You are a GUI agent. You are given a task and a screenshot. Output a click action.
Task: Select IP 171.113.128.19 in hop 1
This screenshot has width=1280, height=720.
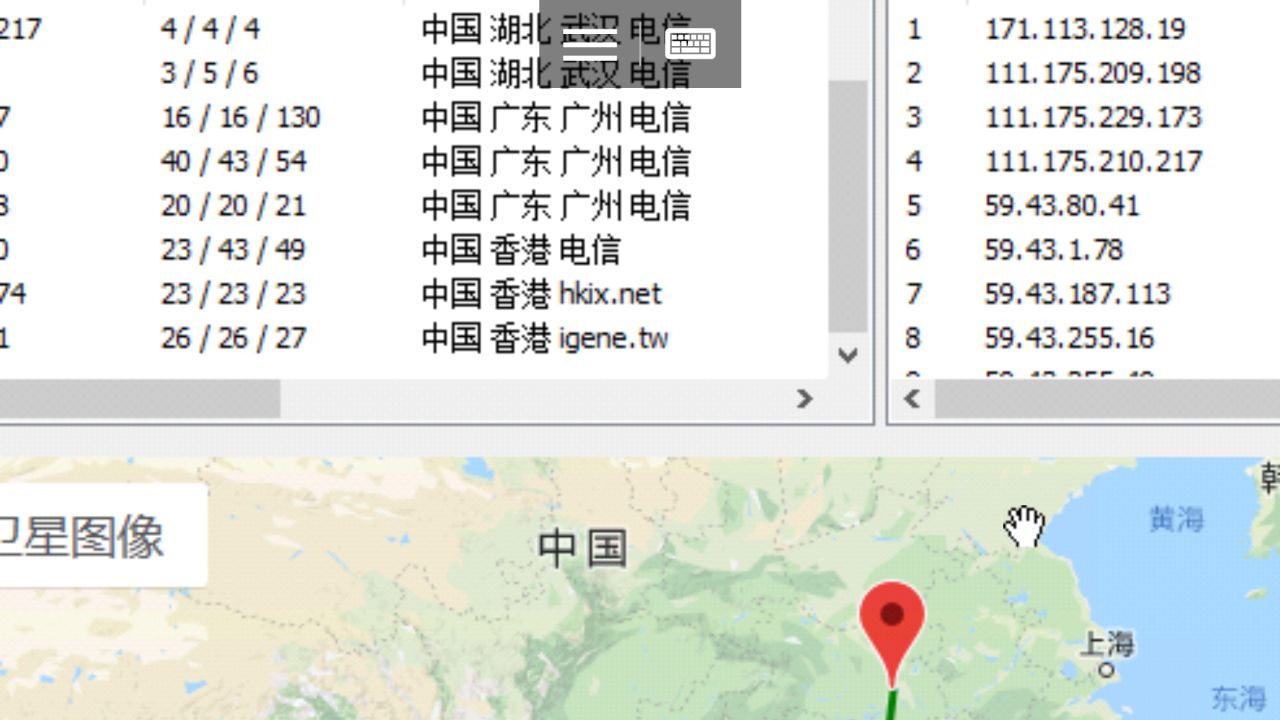point(1085,29)
